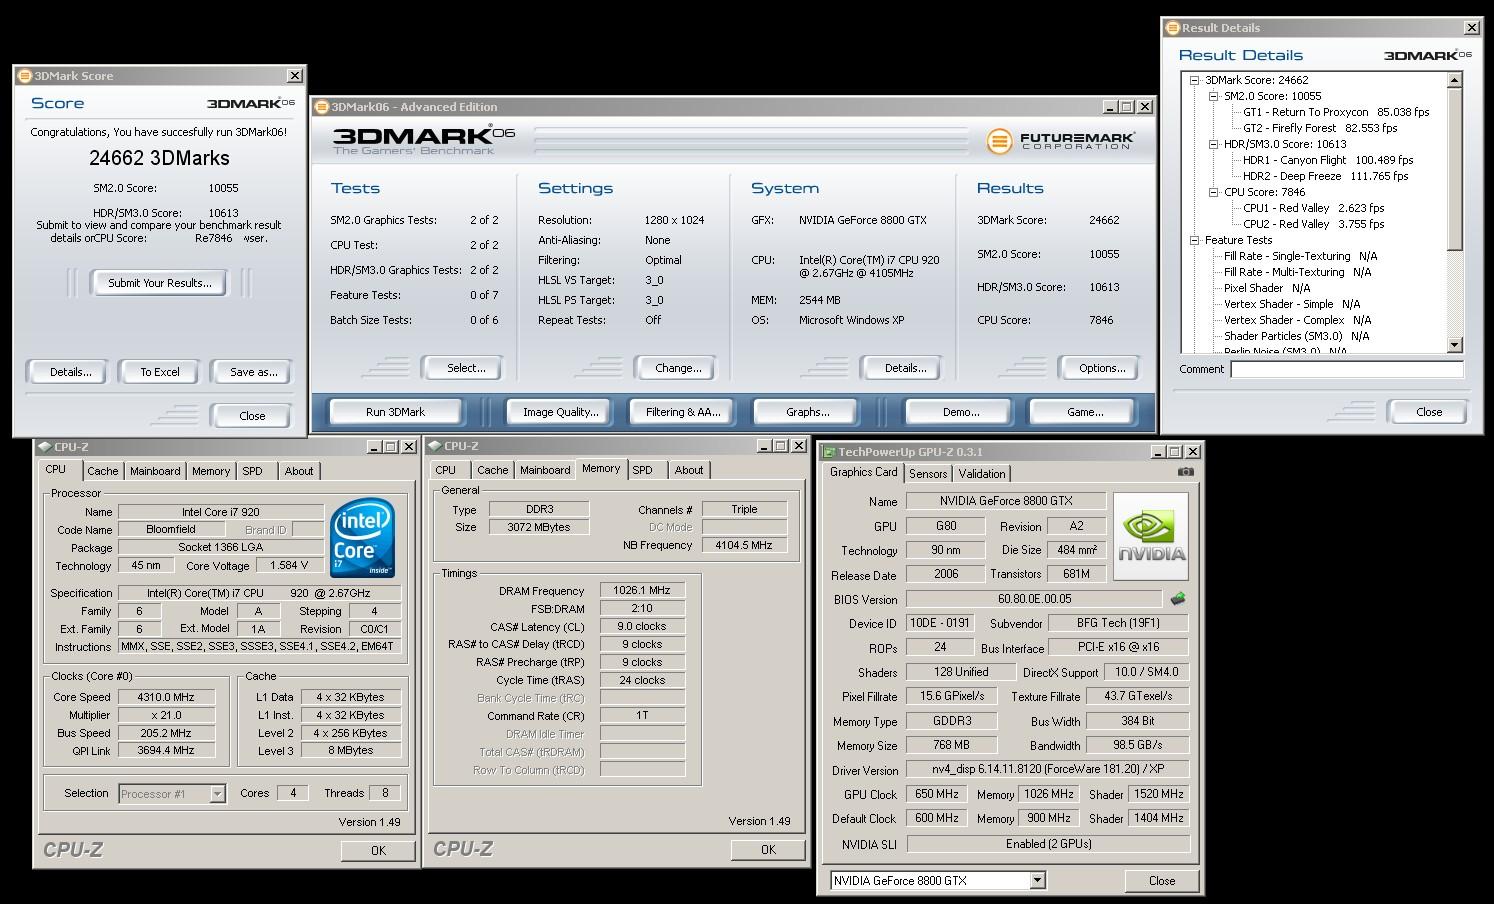This screenshot has width=1494, height=904.
Task: Click Details button in 3DMark Score window
Action: point(70,372)
